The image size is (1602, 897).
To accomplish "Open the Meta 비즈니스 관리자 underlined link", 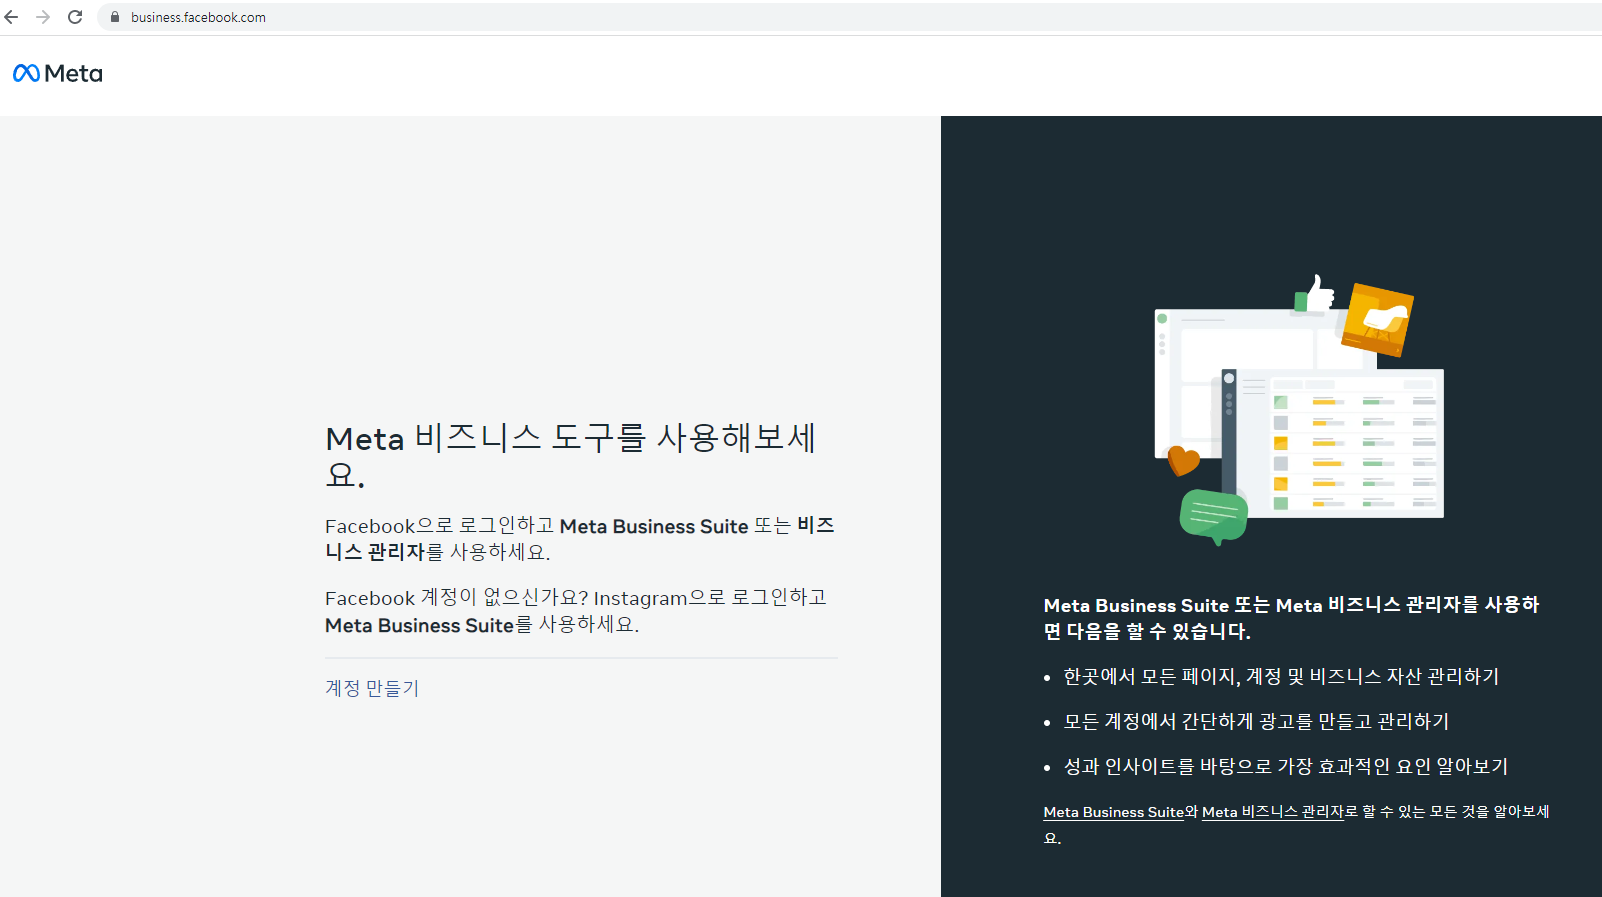I will point(1272,812).
